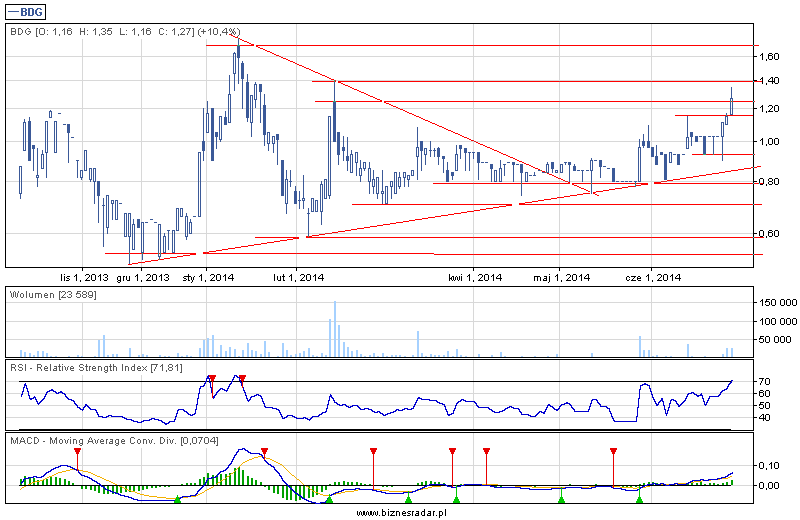The height and width of the screenshot is (520, 800).
Task: Click first red overbought marker on RSI
Action: 211,378
